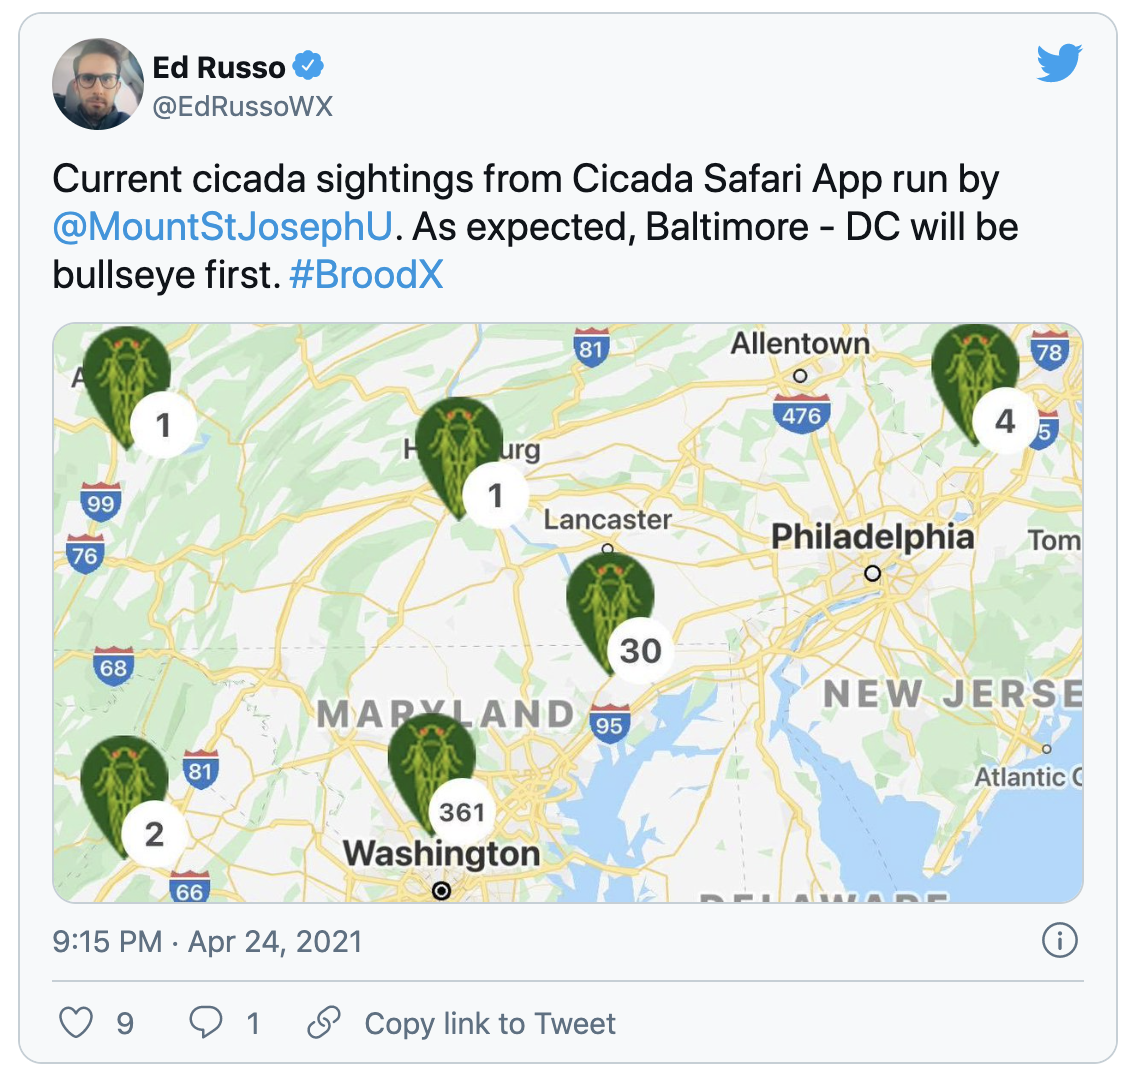Click the Philadelphia label on the map
This screenshot has width=1132, height=1082.
click(x=872, y=537)
